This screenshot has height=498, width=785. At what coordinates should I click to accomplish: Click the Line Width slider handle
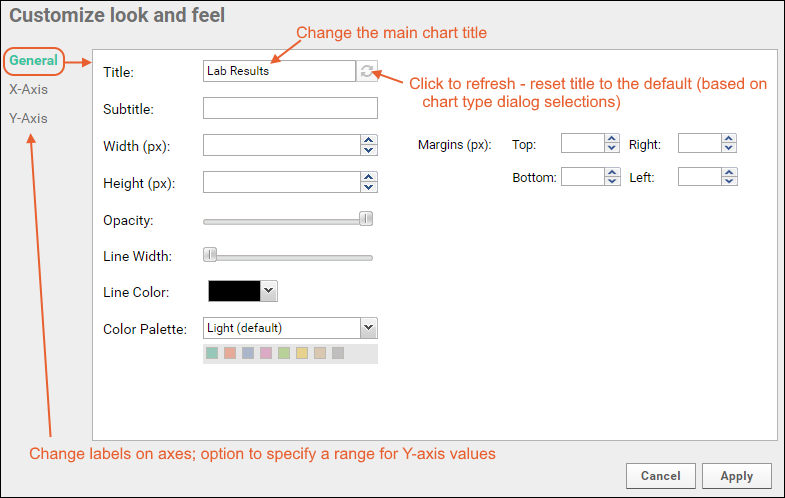click(210, 255)
